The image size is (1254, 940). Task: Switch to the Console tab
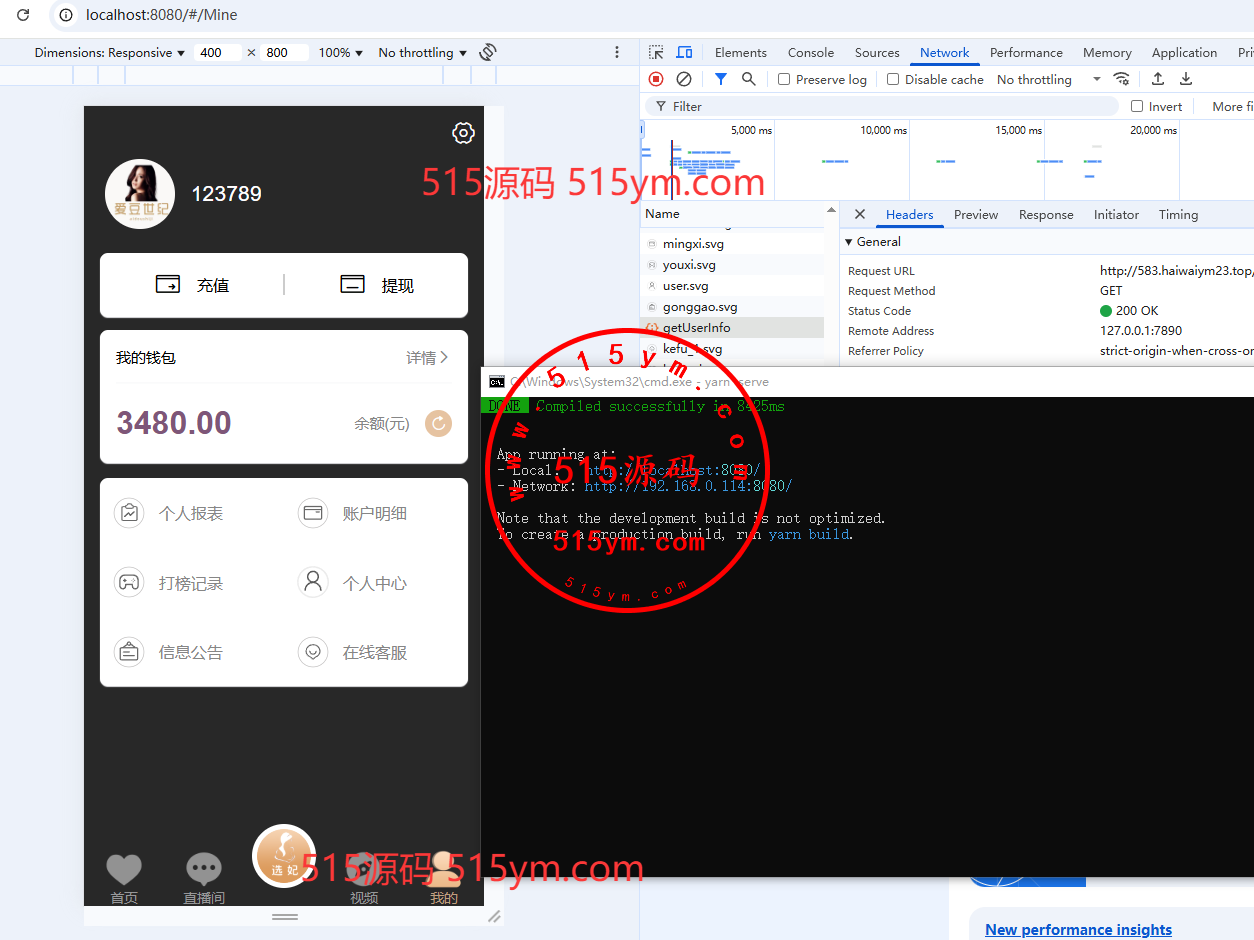pyautogui.click(x=810, y=53)
